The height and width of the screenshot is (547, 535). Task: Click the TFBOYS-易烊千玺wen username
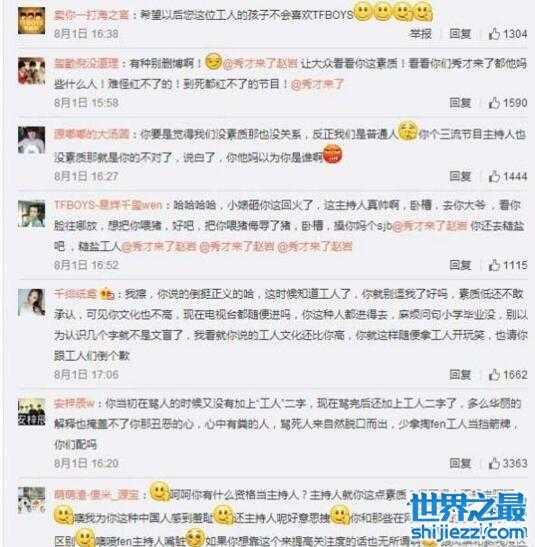(x=108, y=205)
